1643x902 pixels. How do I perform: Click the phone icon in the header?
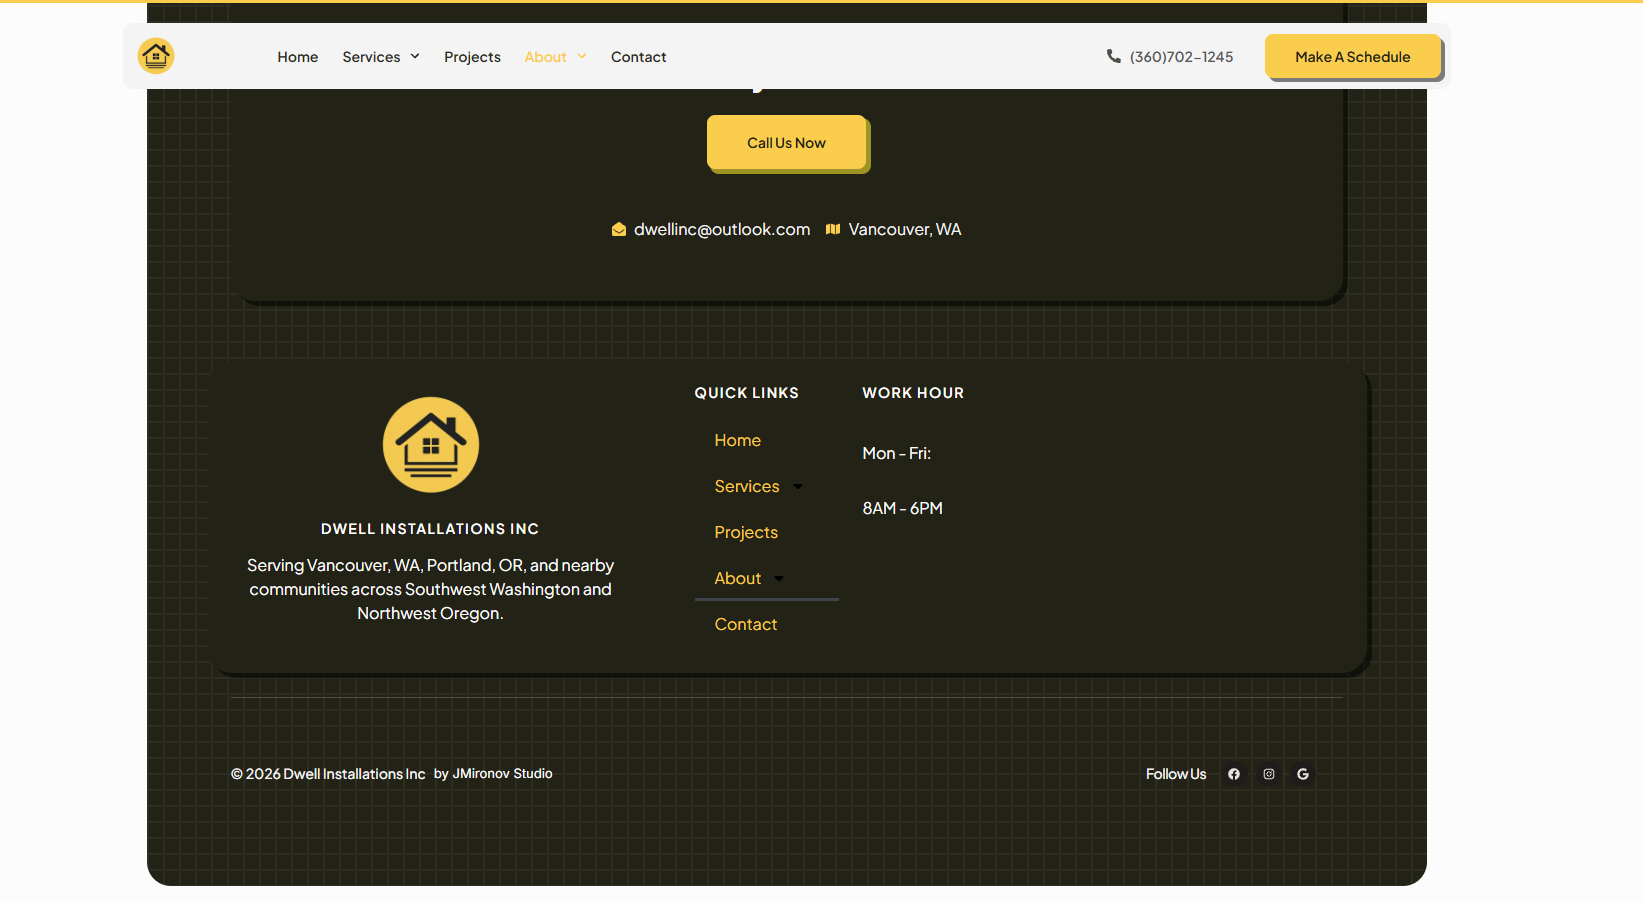coord(1113,56)
